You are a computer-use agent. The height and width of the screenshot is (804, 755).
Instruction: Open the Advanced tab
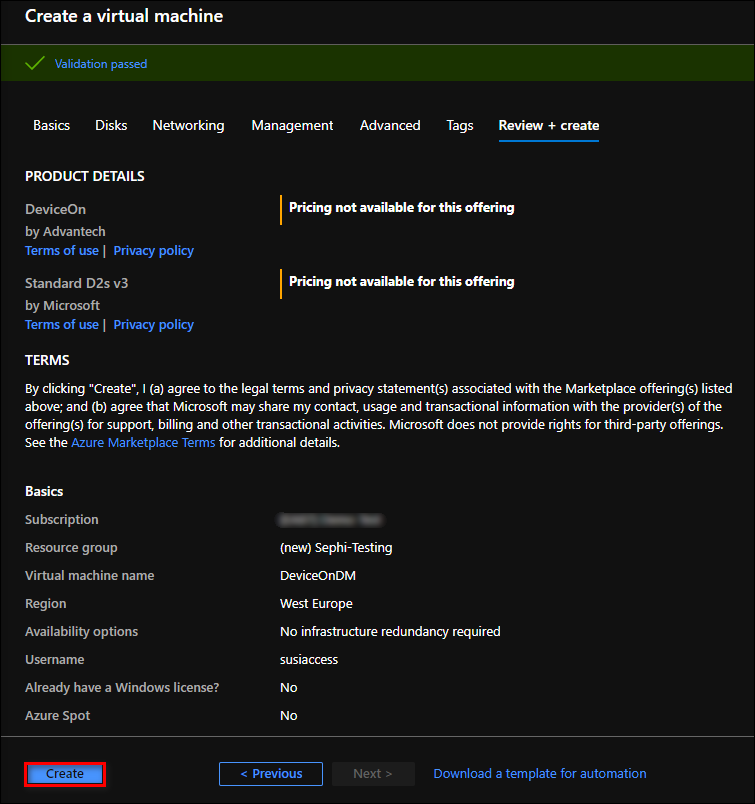point(390,125)
